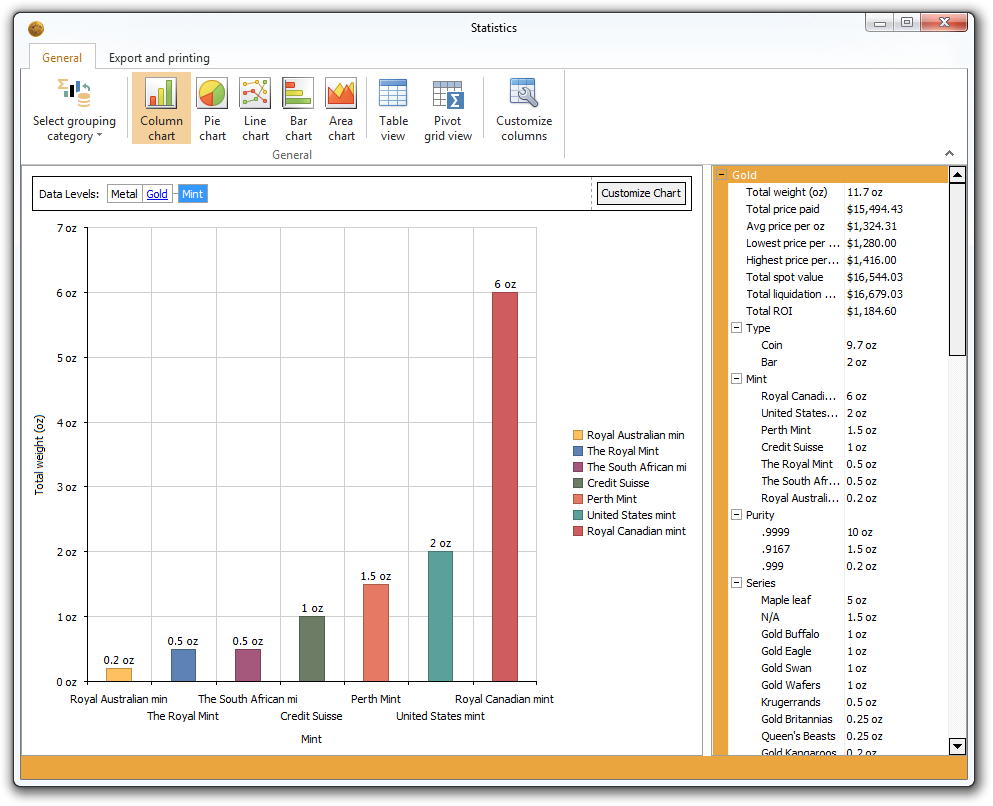Collapse the Gold group header
The width and height of the screenshot is (993, 806).
click(721, 175)
